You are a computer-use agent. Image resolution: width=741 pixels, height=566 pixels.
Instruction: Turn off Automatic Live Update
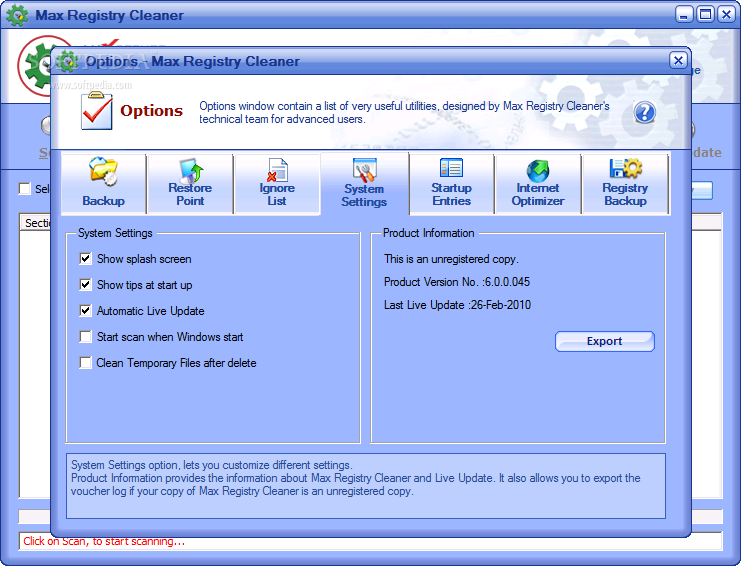point(86,310)
